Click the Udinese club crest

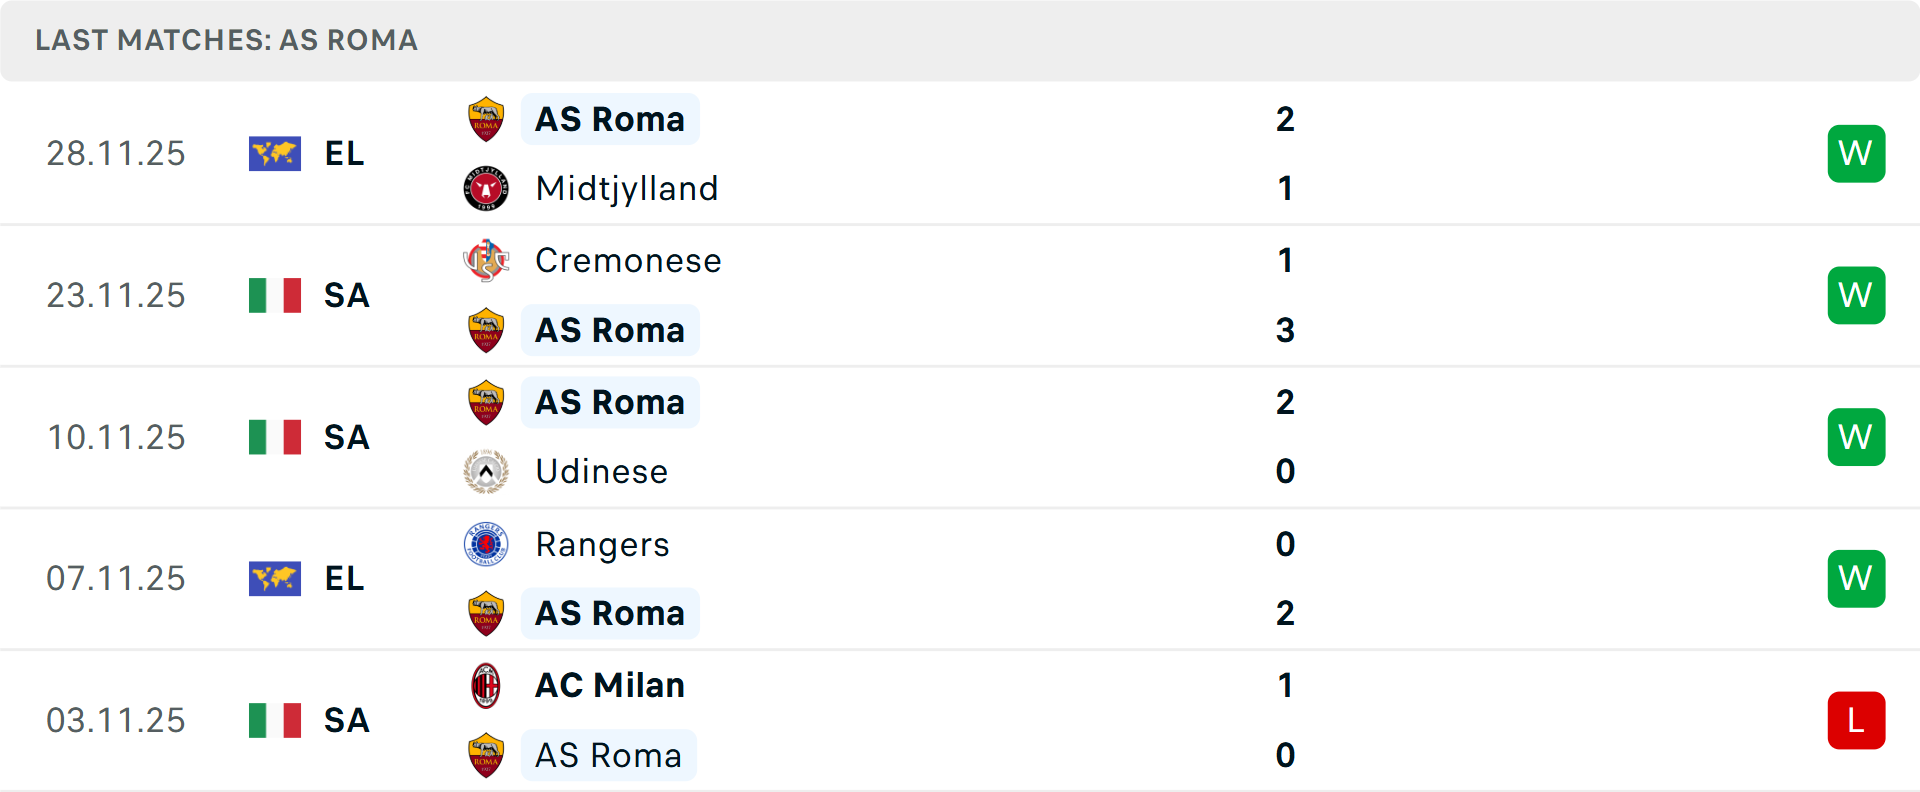486,472
